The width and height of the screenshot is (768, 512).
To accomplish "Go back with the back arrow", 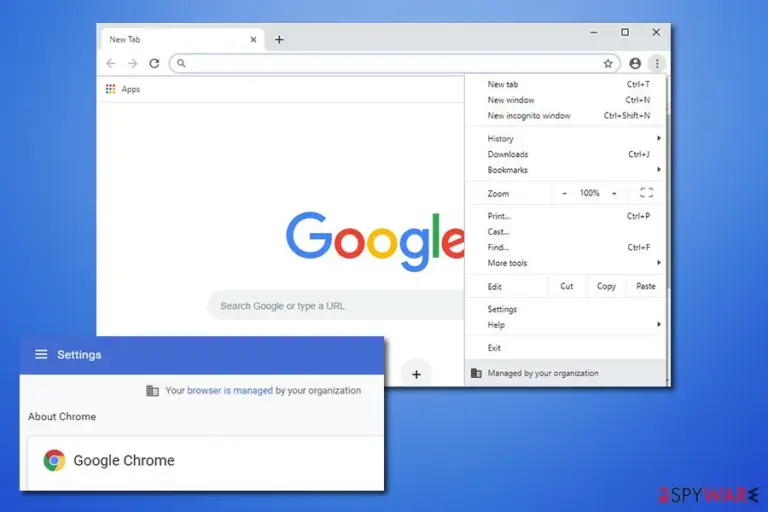I will [111, 63].
